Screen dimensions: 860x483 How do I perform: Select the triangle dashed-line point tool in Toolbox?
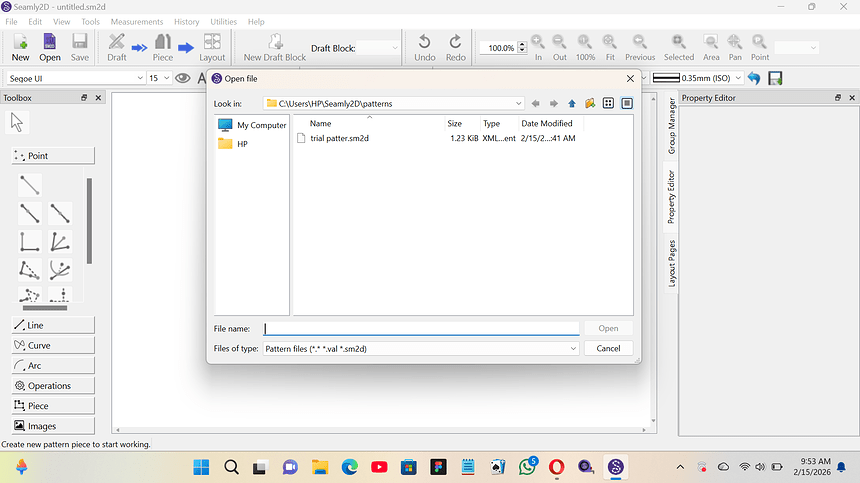point(30,270)
